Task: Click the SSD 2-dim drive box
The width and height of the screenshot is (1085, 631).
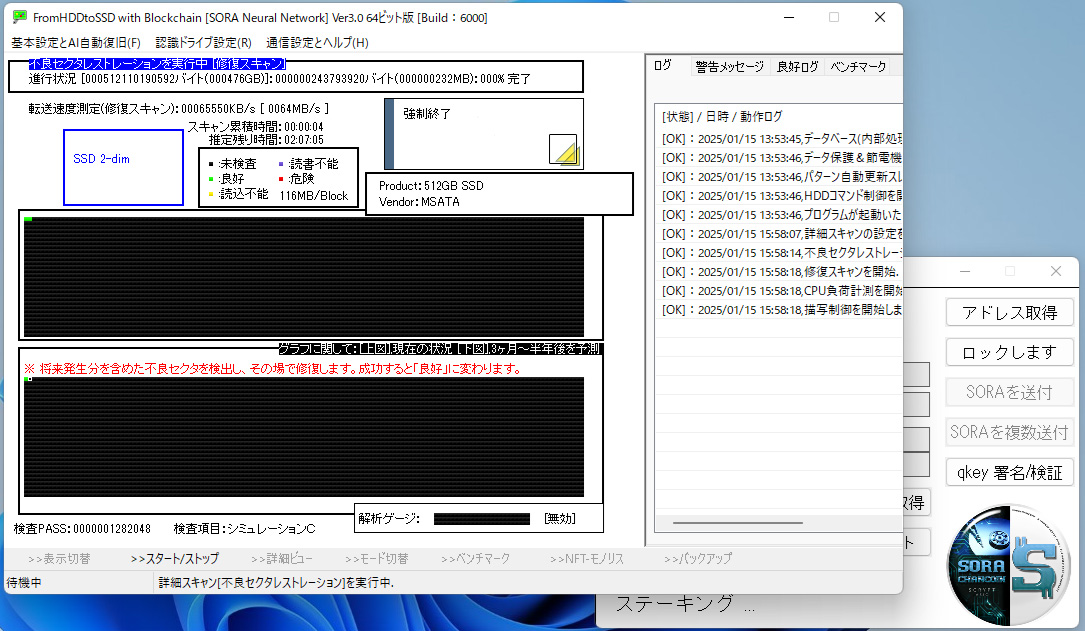Action: [x=123, y=167]
